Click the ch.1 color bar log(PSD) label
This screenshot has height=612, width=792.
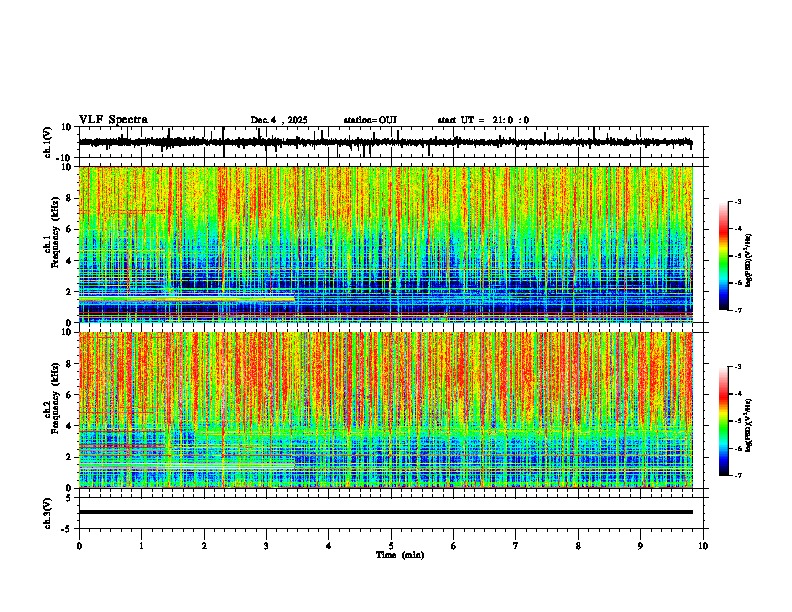click(748, 261)
